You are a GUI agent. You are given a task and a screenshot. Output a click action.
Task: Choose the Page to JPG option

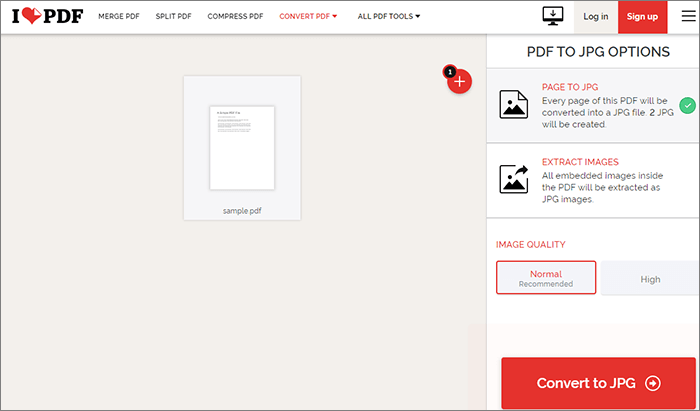(592, 105)
